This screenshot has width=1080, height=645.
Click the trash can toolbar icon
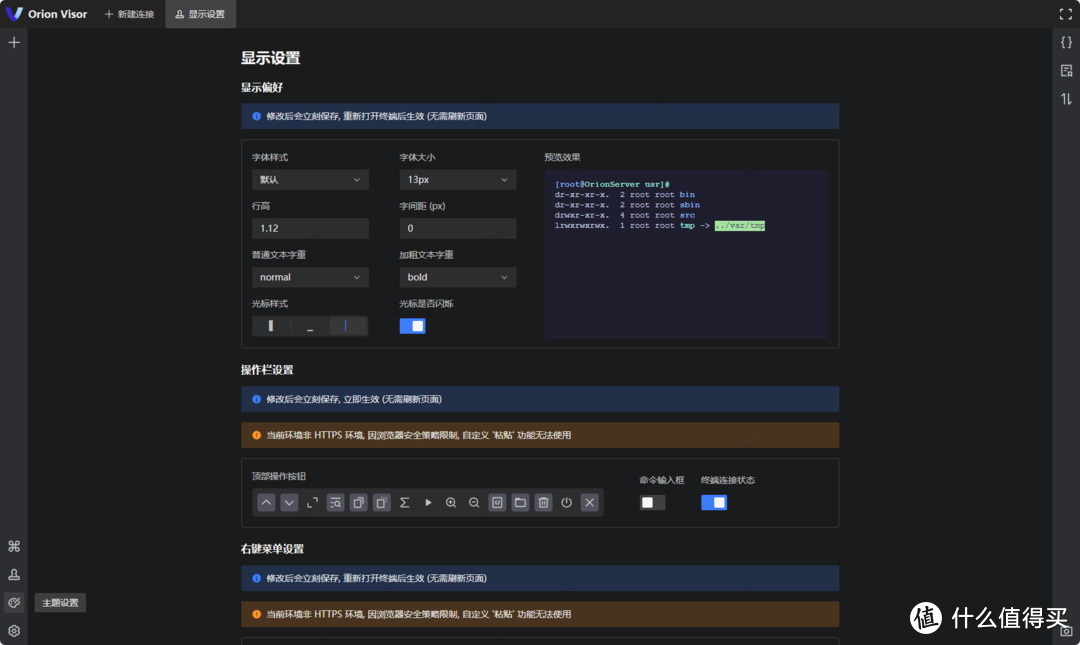(543, 502)
